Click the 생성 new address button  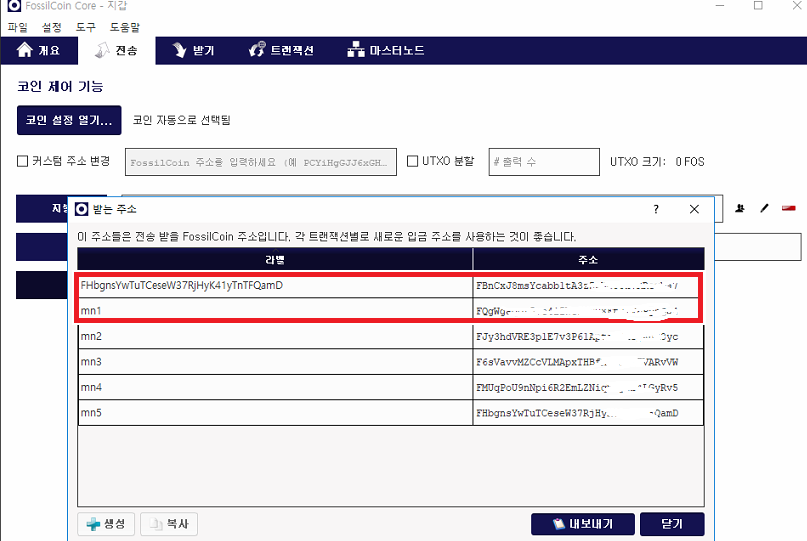pyautogui.click(x=106, y=524)
